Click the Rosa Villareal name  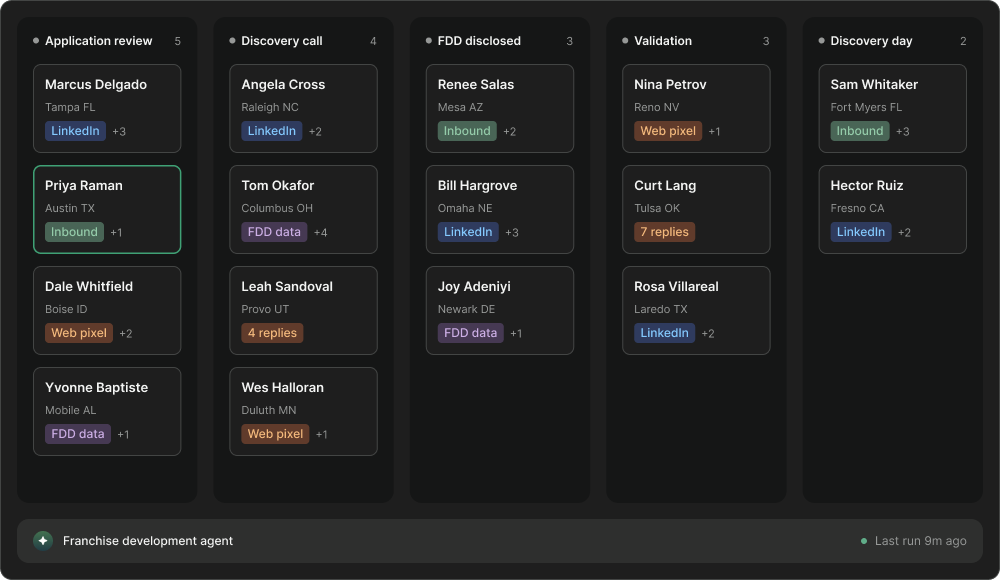[x=676, y=286]
